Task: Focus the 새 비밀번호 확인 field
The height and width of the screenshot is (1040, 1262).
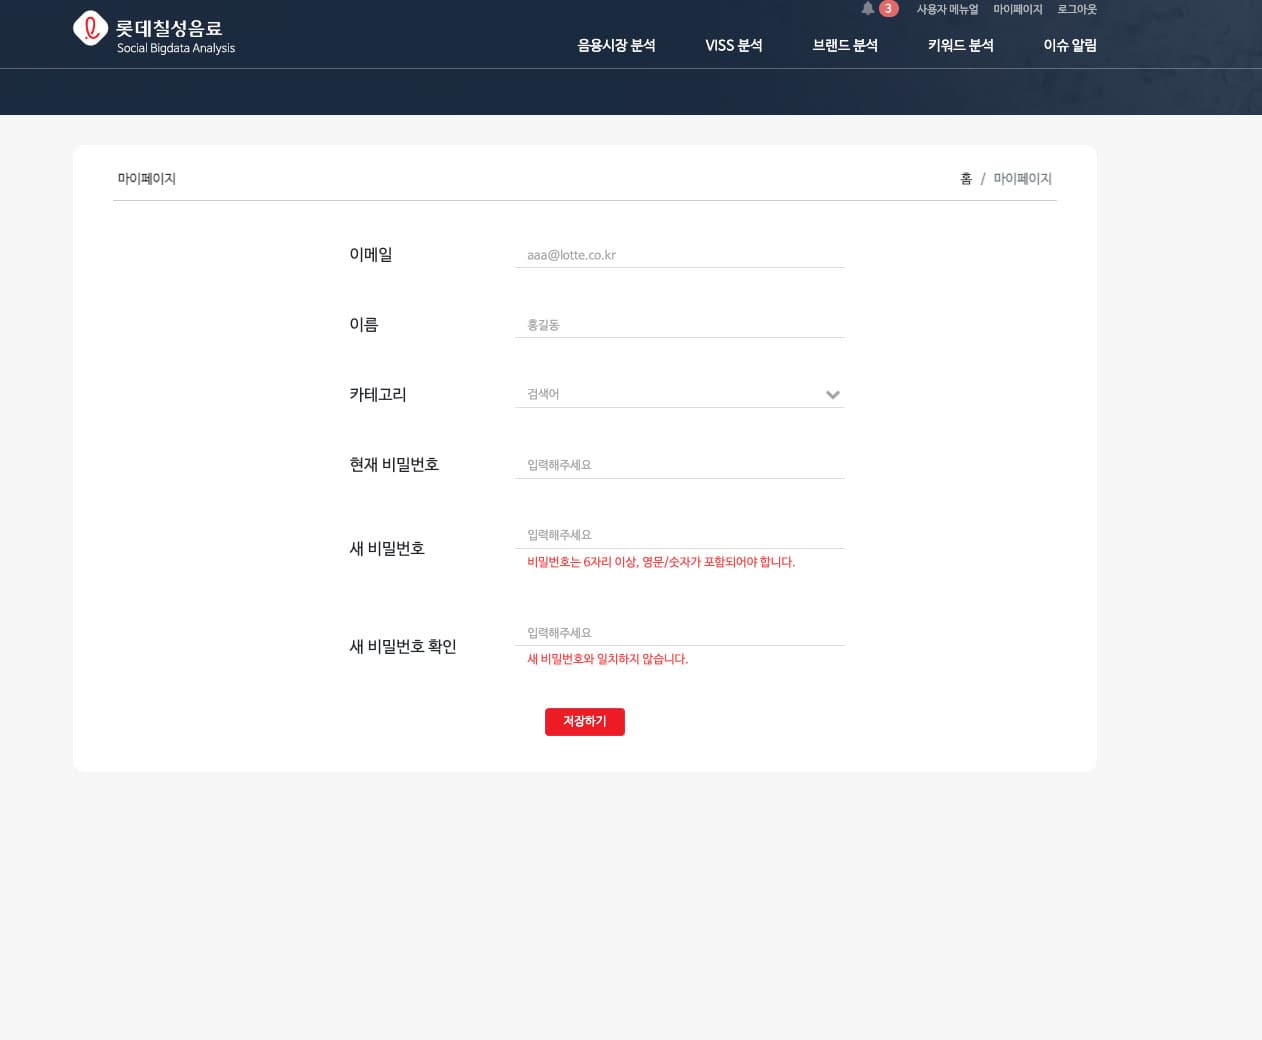Action: click(x=679, y=633)
